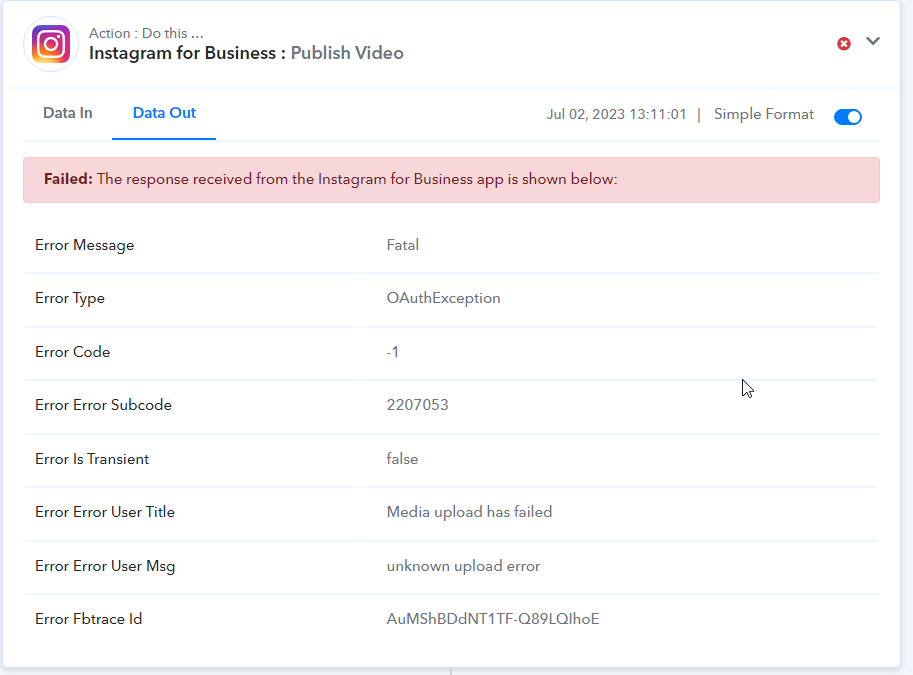Click the Error Type field label
913x675 pixels.
(70, 298)
